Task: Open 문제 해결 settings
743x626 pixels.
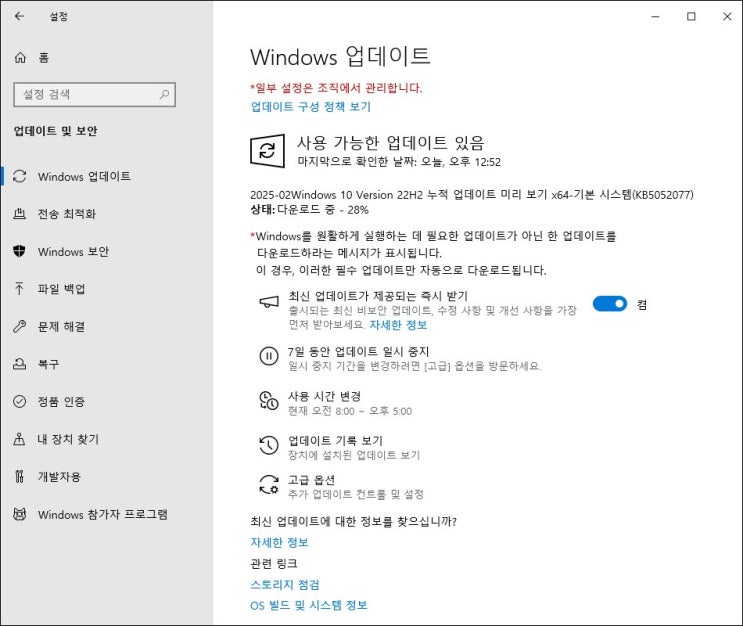Action: (x=107, y=326)
